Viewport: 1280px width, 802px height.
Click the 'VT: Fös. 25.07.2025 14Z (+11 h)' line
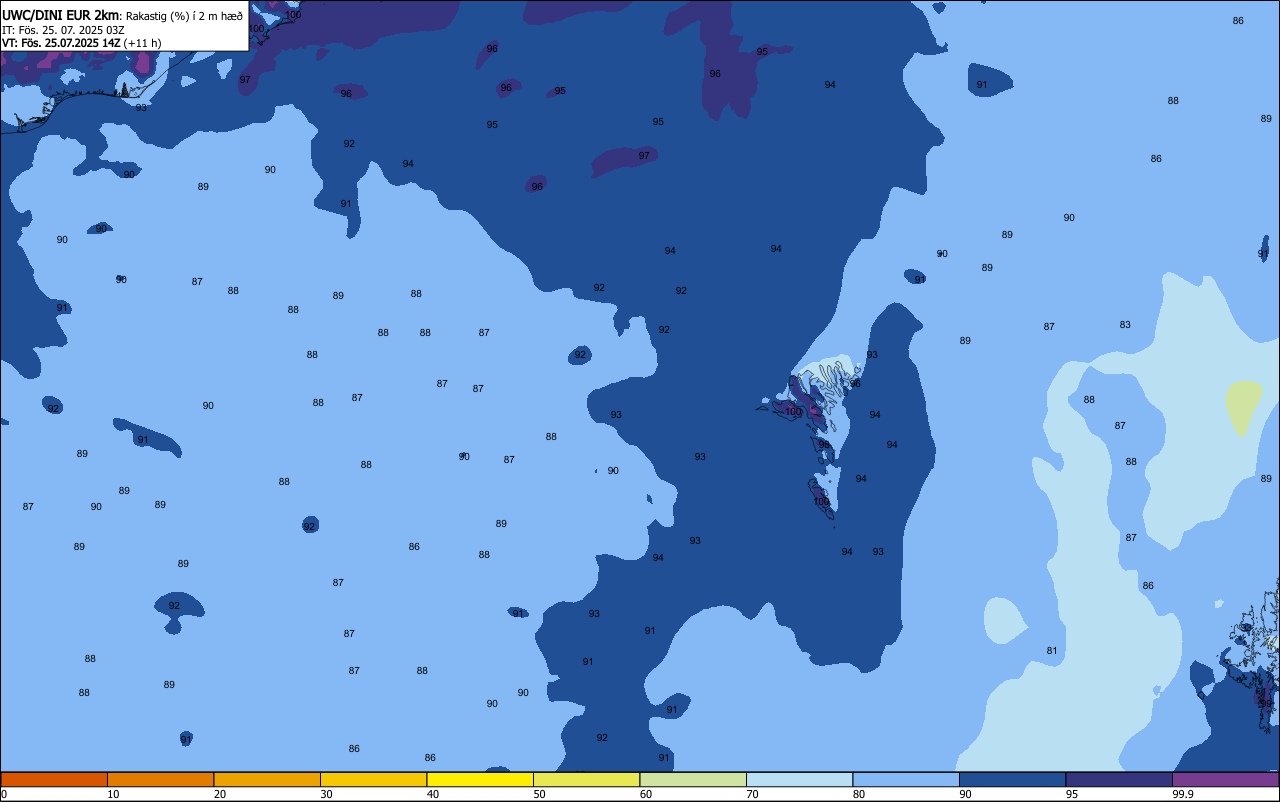(x=82, y=42)
